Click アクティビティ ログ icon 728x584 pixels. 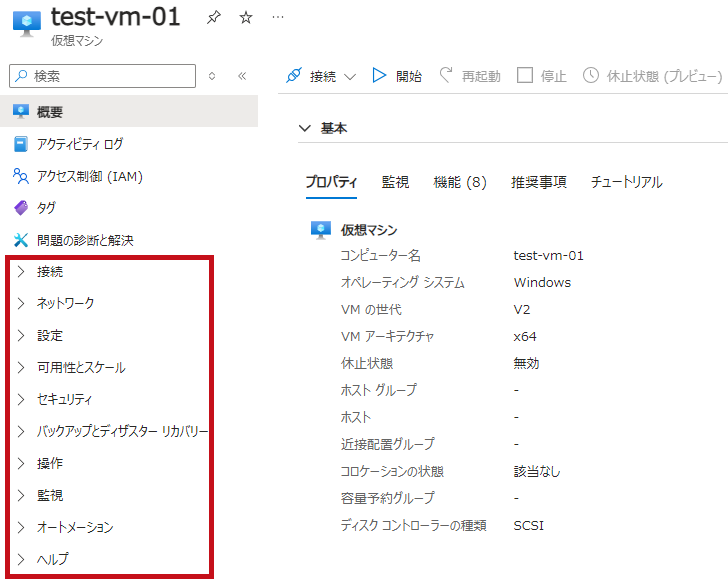coord(21,144)
